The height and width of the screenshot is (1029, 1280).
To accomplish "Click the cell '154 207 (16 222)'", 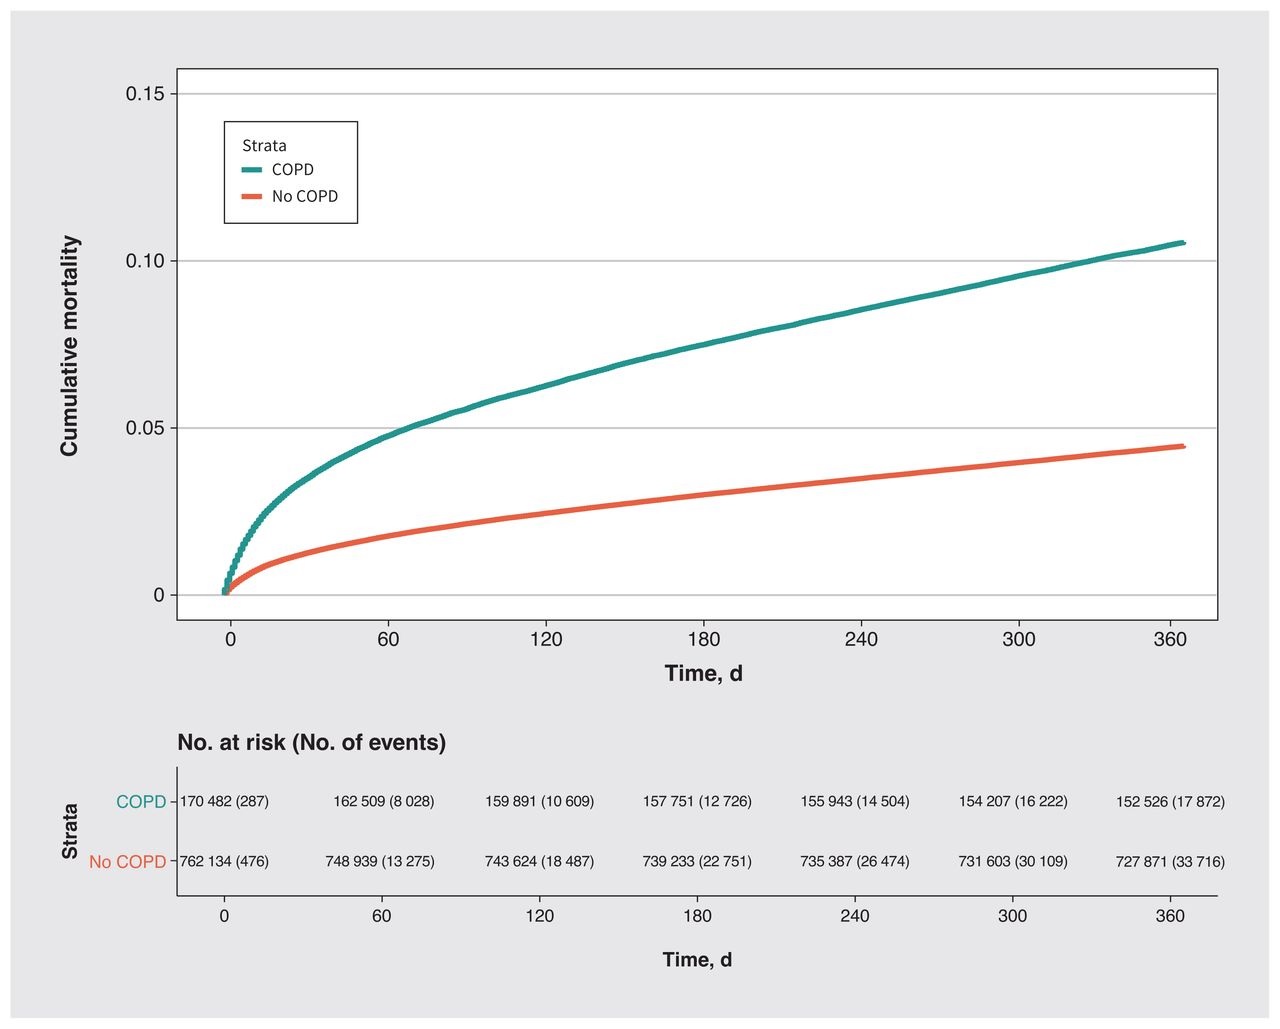I will (1013, 802).
